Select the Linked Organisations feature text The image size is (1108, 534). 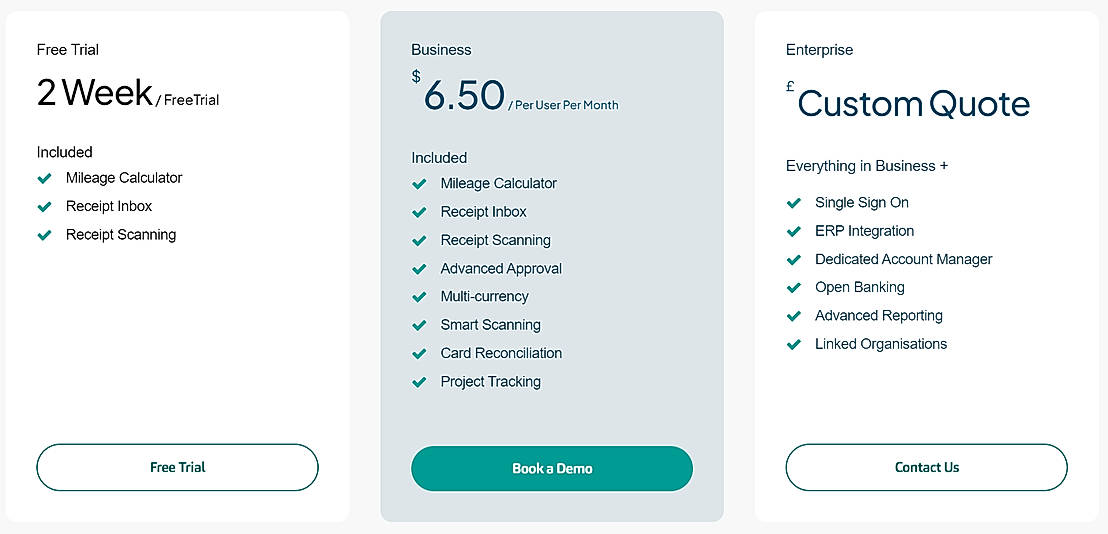pyautogui.click(x=880, y=344)
